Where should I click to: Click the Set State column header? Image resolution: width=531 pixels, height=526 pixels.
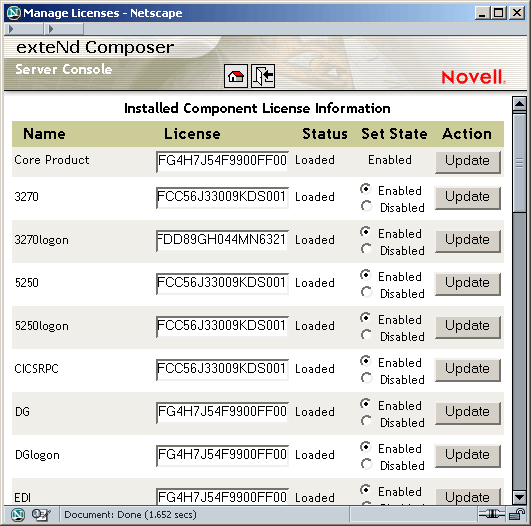[394, 134]
